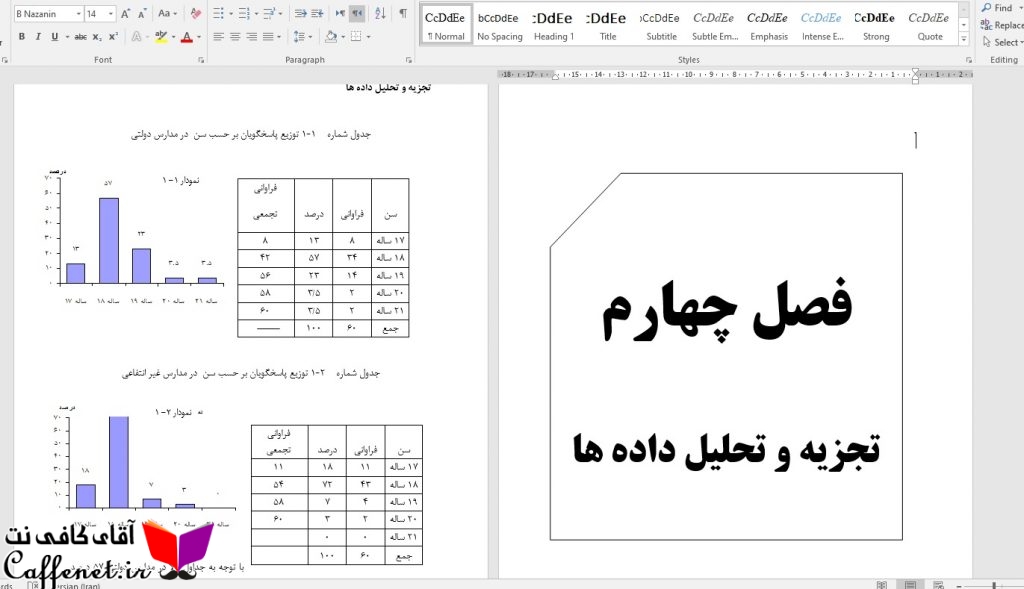Expand underline style dropdown arrow
This screenshot has width=1024, height=589.
tap(67, 37)
